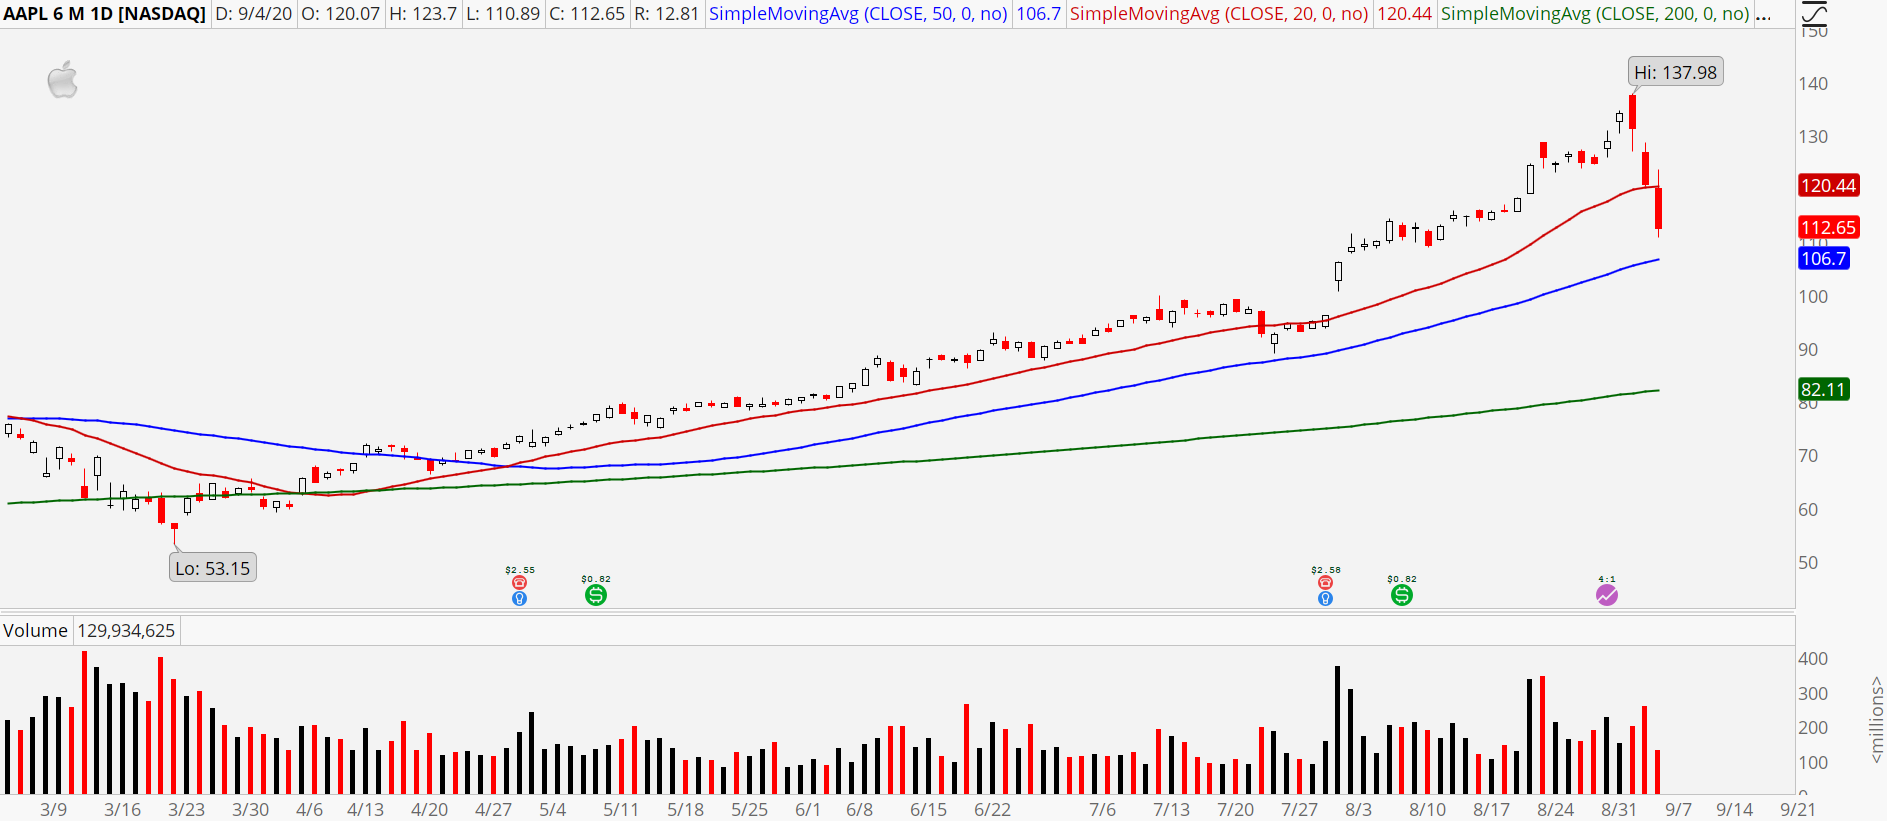Click the 8/3 date on the time axis
Screen dimensions: 1887x821
point(1358,809)
